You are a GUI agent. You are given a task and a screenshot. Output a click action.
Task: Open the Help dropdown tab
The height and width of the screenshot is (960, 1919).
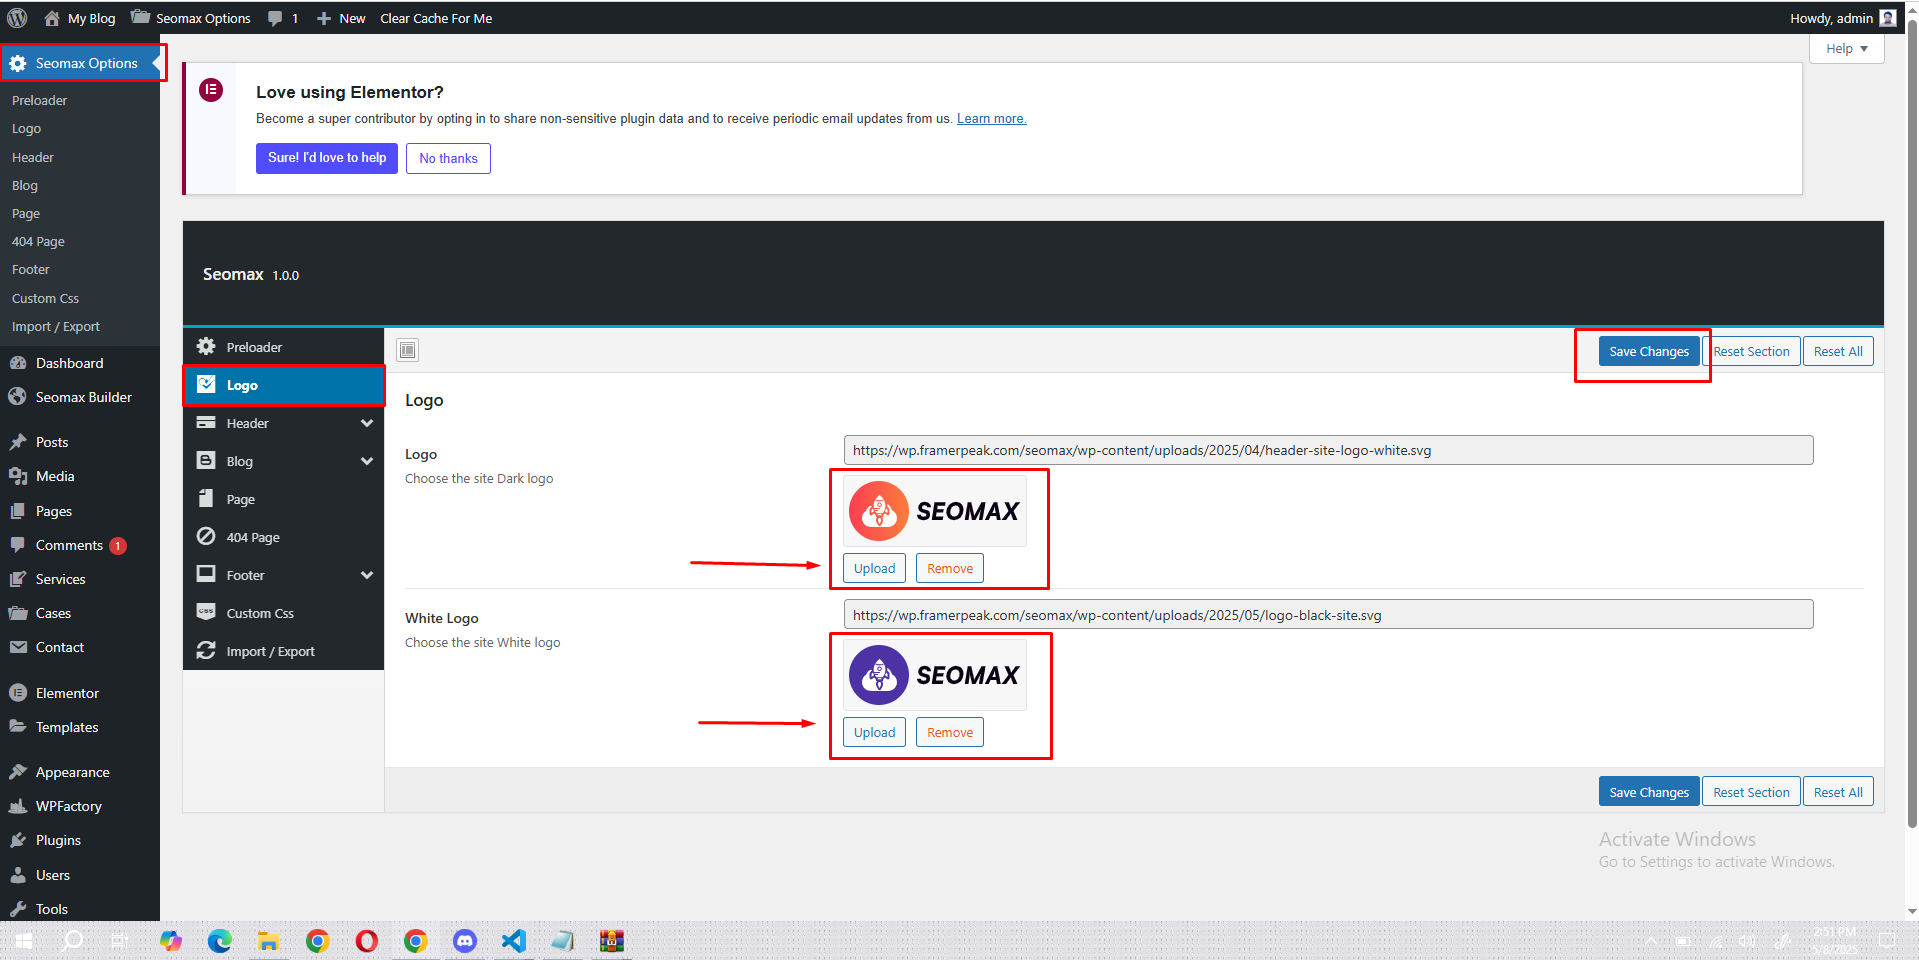1846,48
